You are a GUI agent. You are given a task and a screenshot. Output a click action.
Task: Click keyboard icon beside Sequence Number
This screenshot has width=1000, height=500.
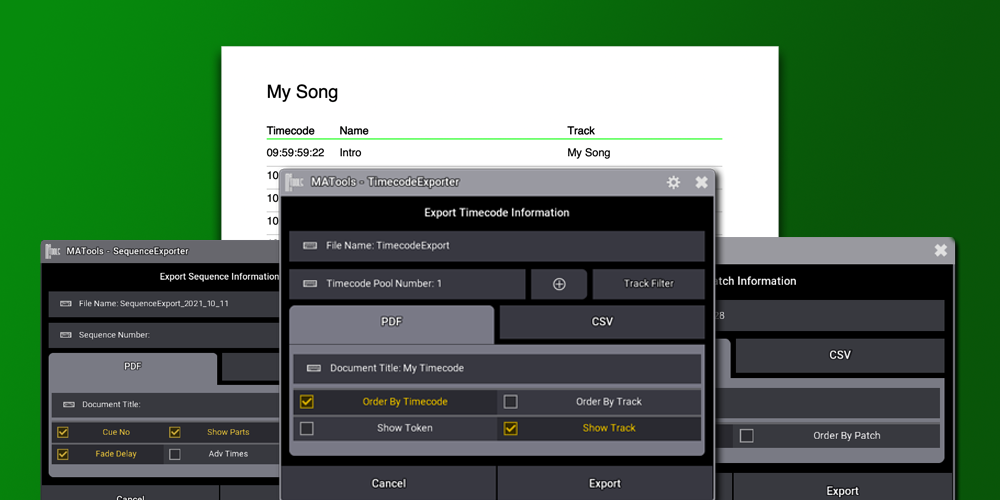pyautogui.click(x=66, y=335)
